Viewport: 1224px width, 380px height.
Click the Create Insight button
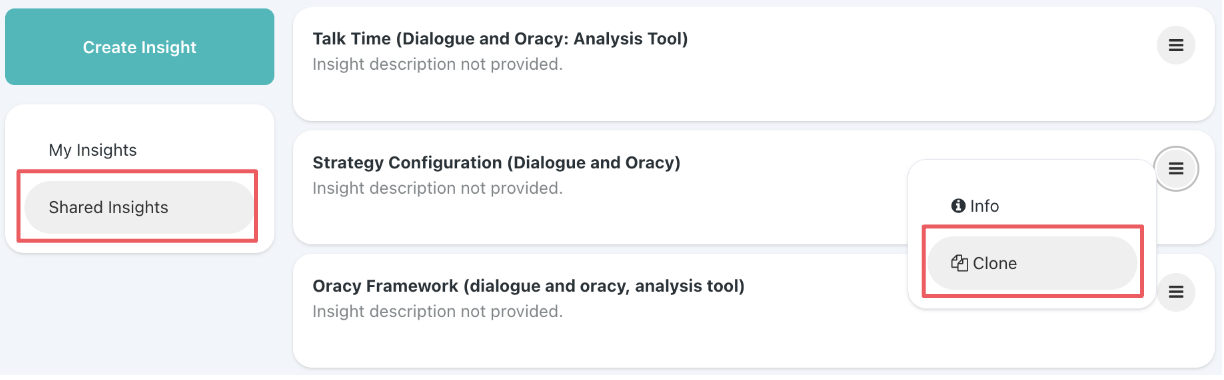coord(139,47)
